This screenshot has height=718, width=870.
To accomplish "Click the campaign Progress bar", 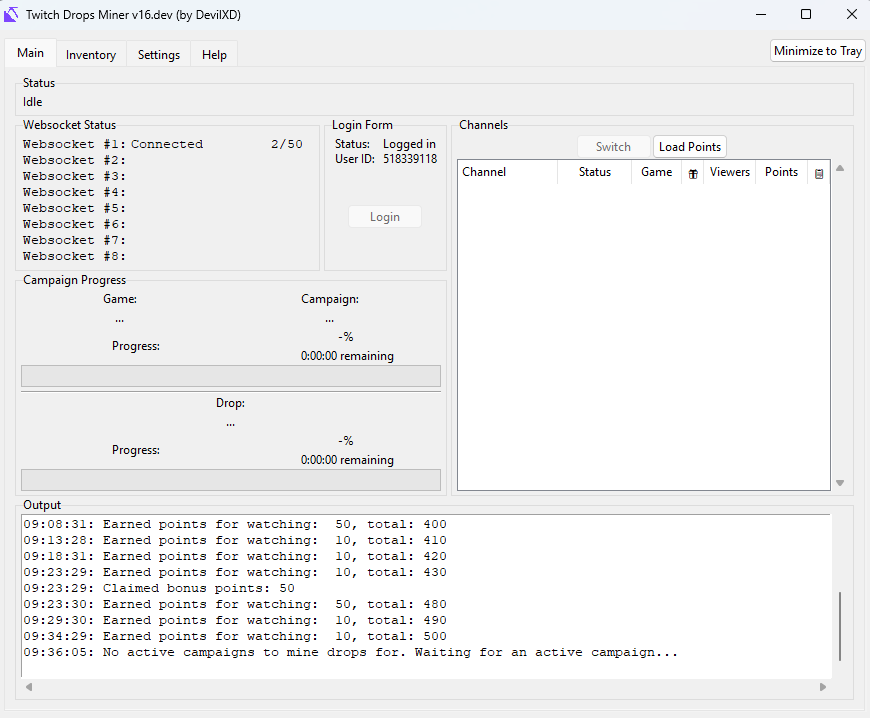I will click(230, 375).
